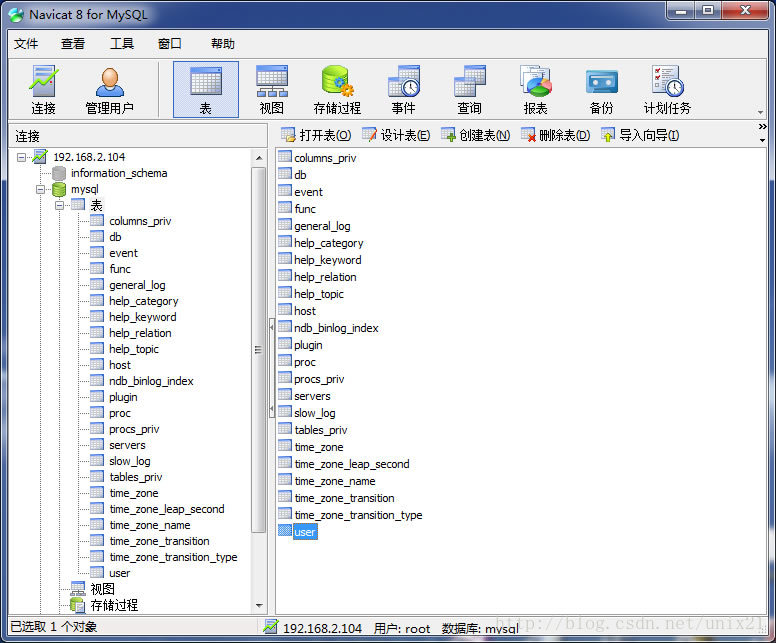Screen dimensions: 776x643
Task: Click the connection tree vertical scrollbar thumb
Action: [258, 350]
